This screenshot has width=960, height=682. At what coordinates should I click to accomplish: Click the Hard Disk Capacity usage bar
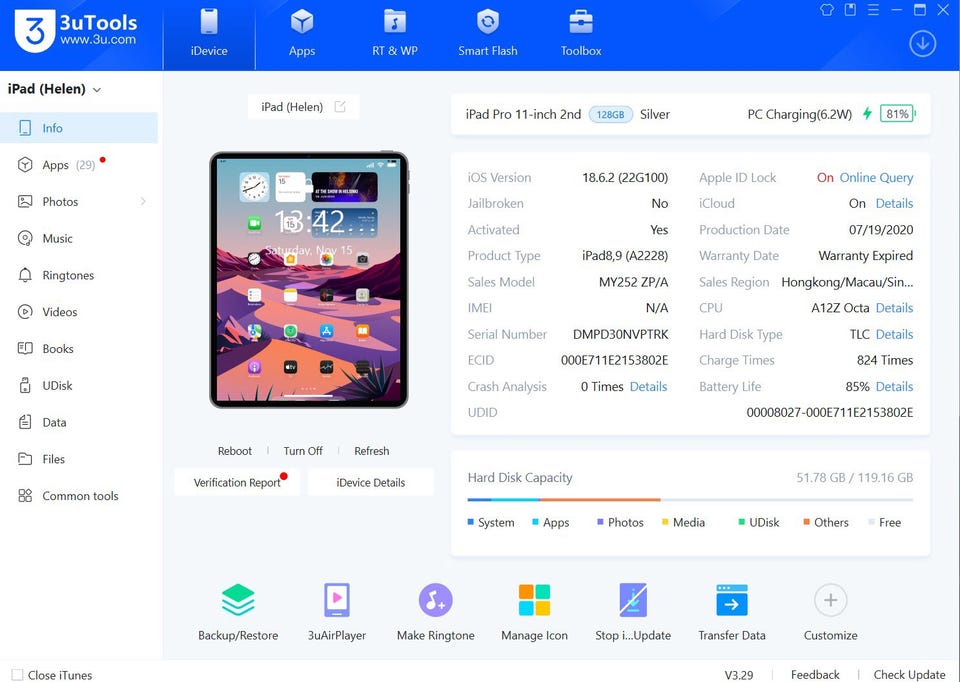(690, 500)
